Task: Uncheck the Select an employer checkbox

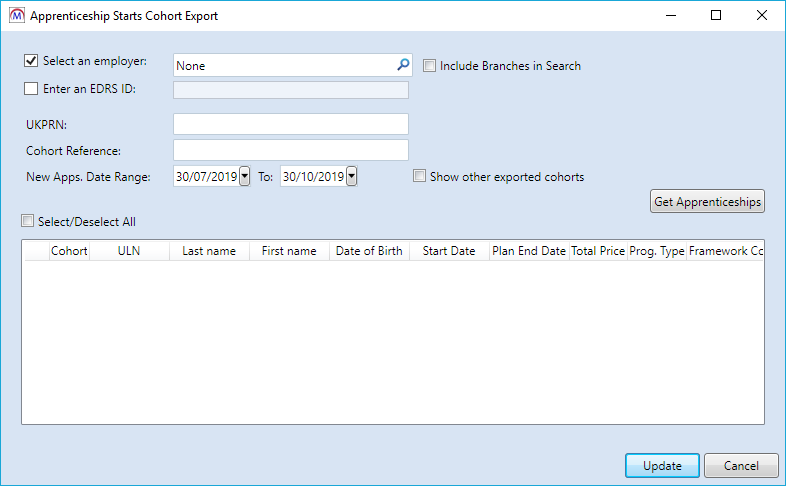Action: (x=31, y=62)
